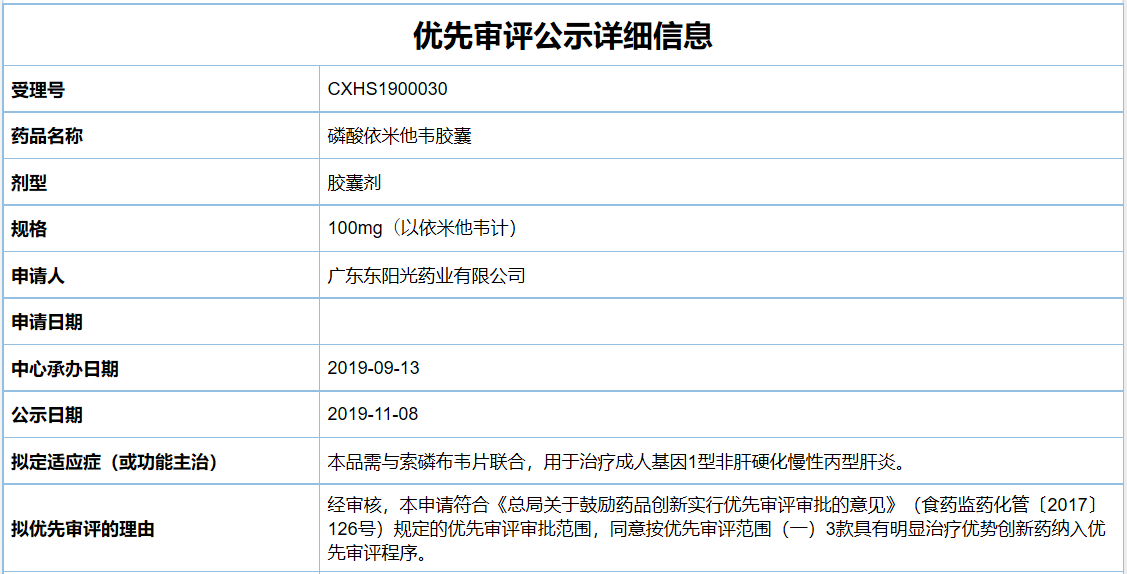1127x574 pixels.
Task: Select the drug name 磷酸依米他韦胶囊
Action: tap(400, 136)
